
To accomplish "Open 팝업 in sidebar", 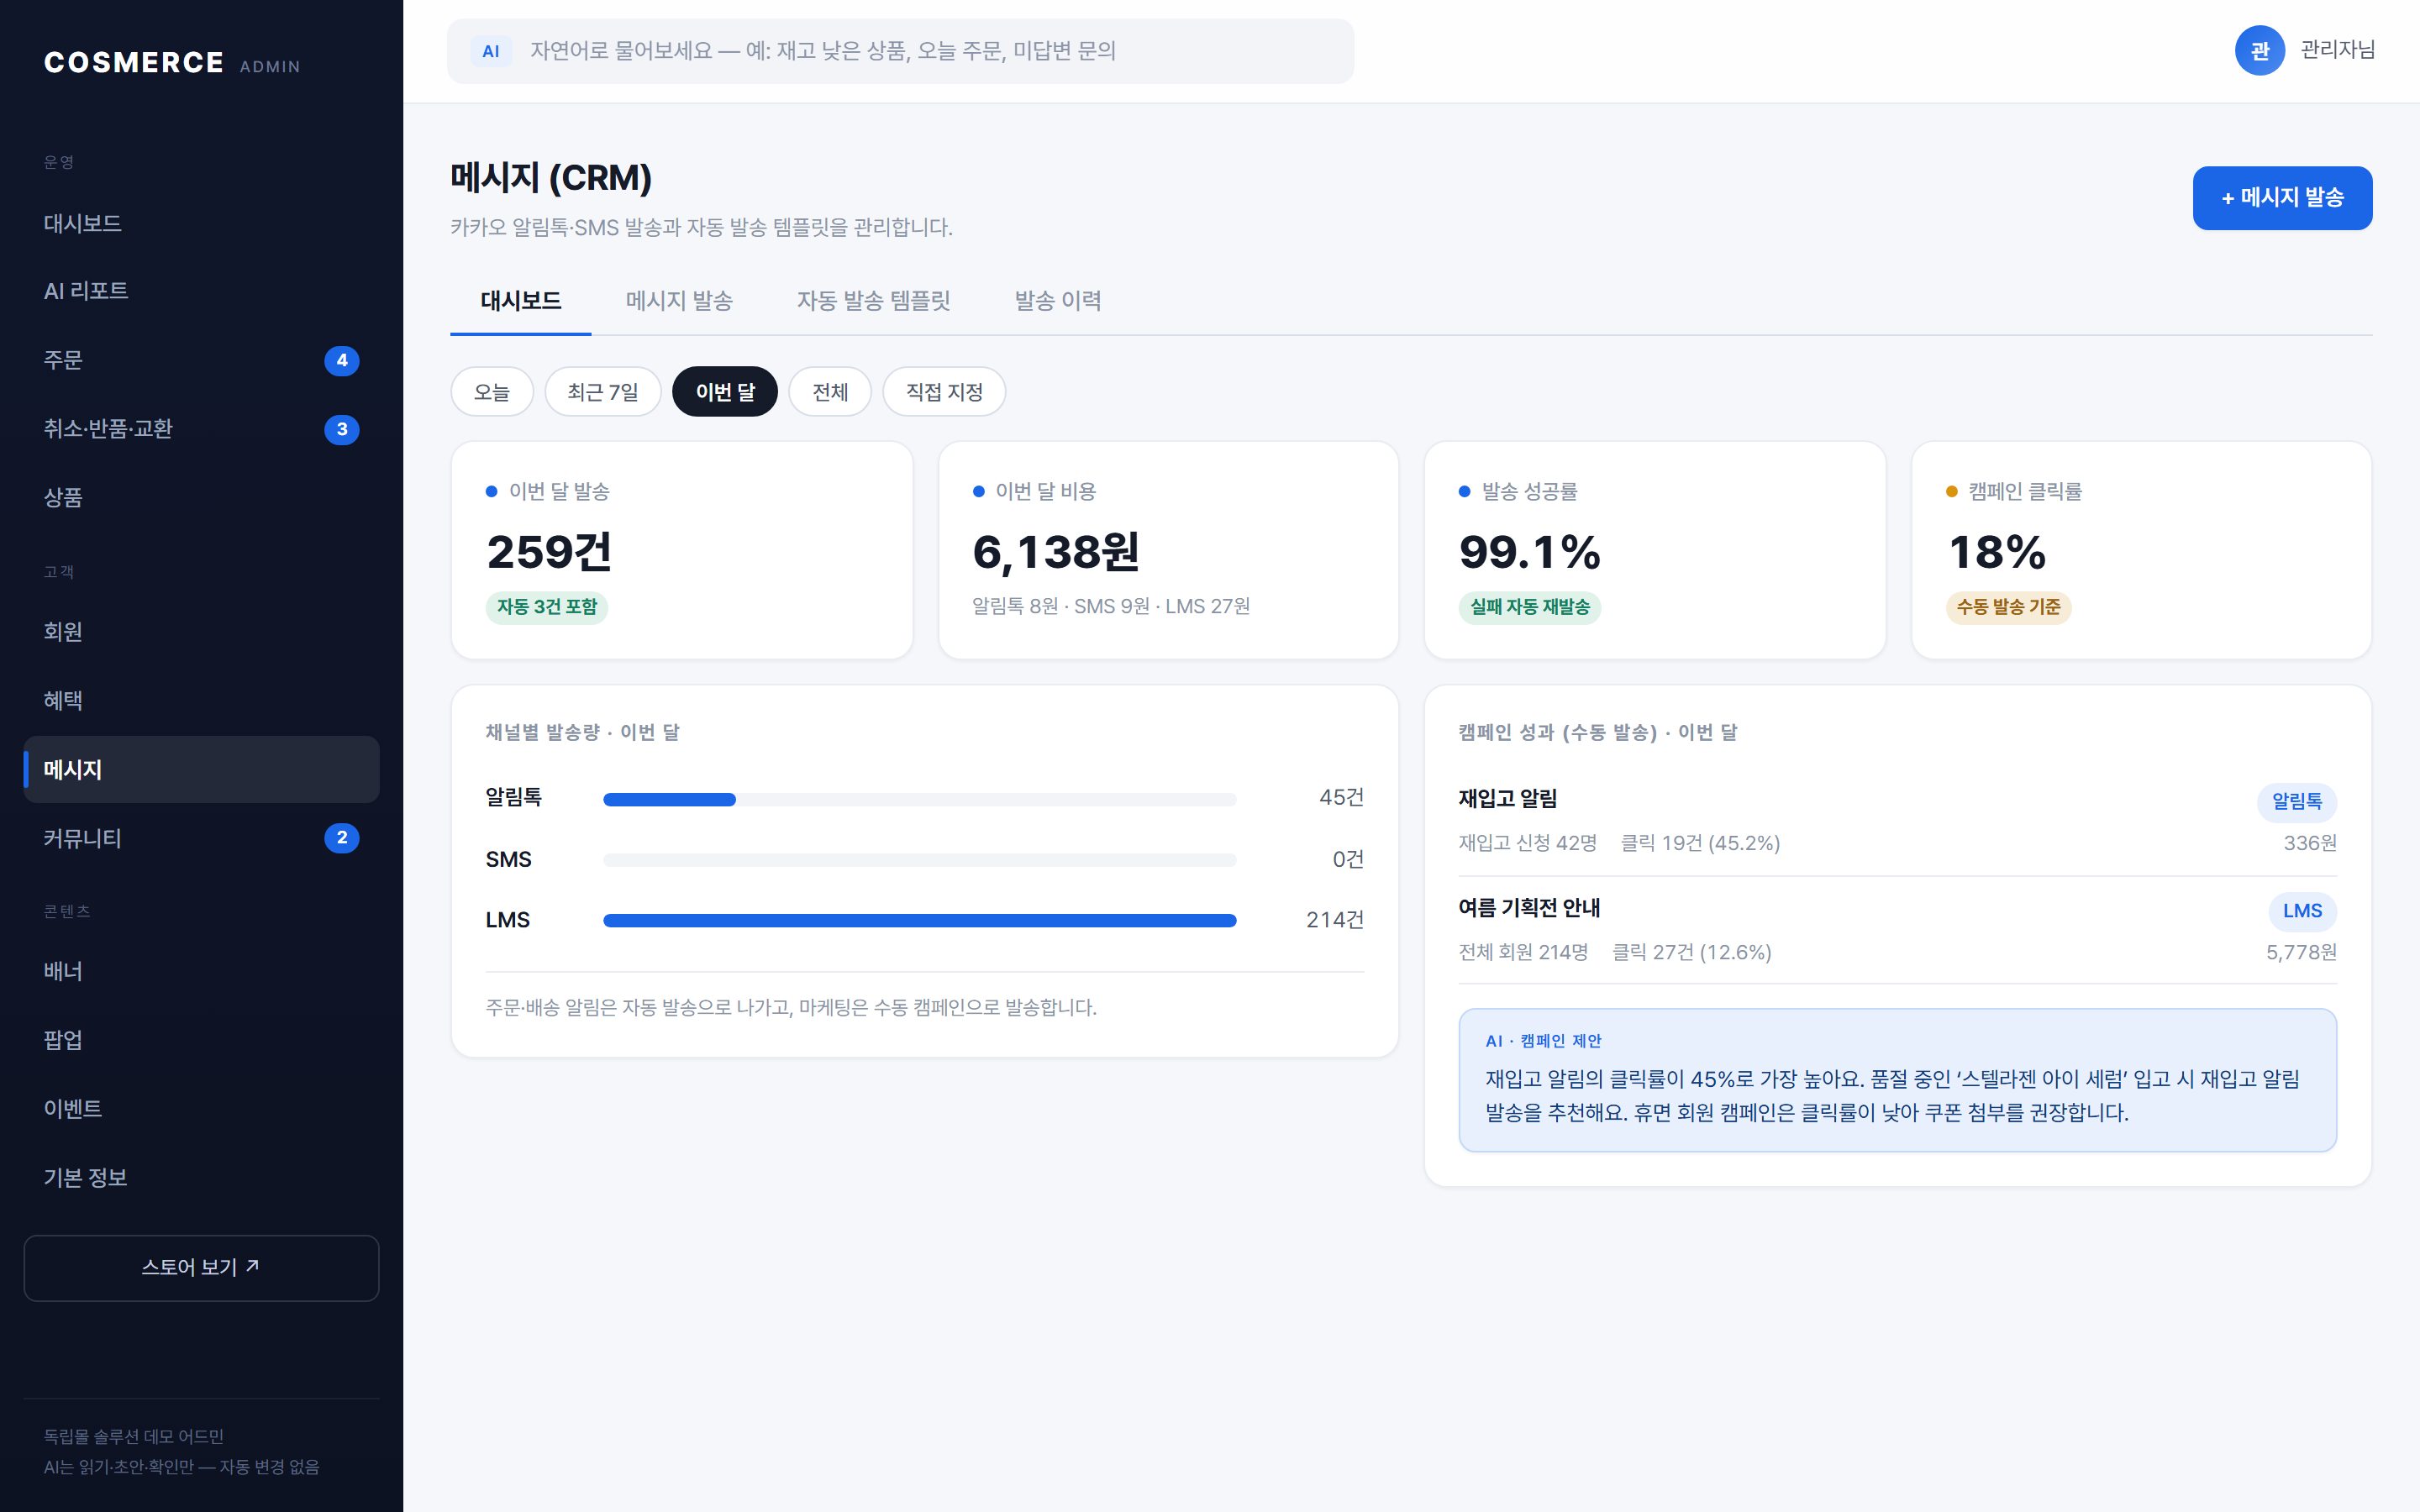I will coord(201,1040).
